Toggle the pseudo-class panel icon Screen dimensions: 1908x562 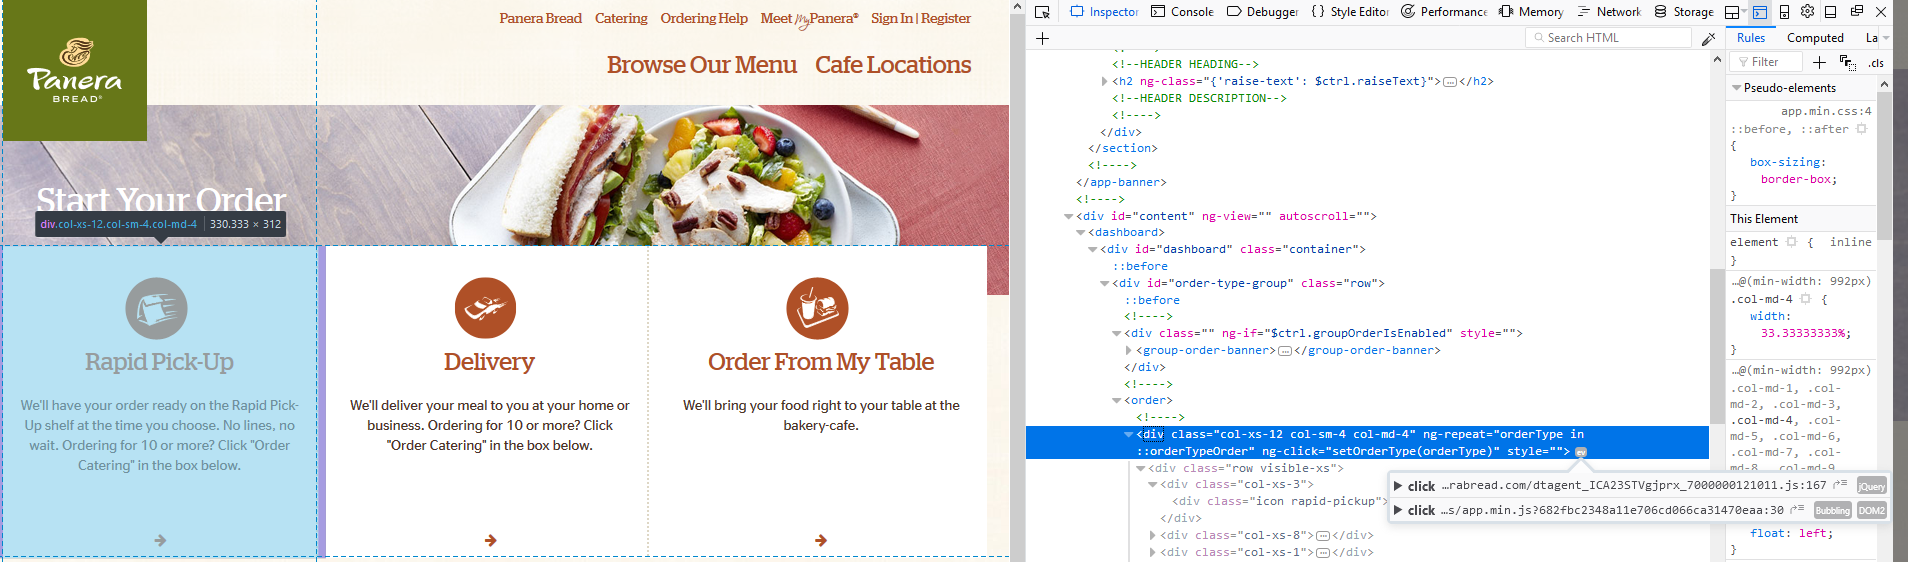tap(1847, 63)
